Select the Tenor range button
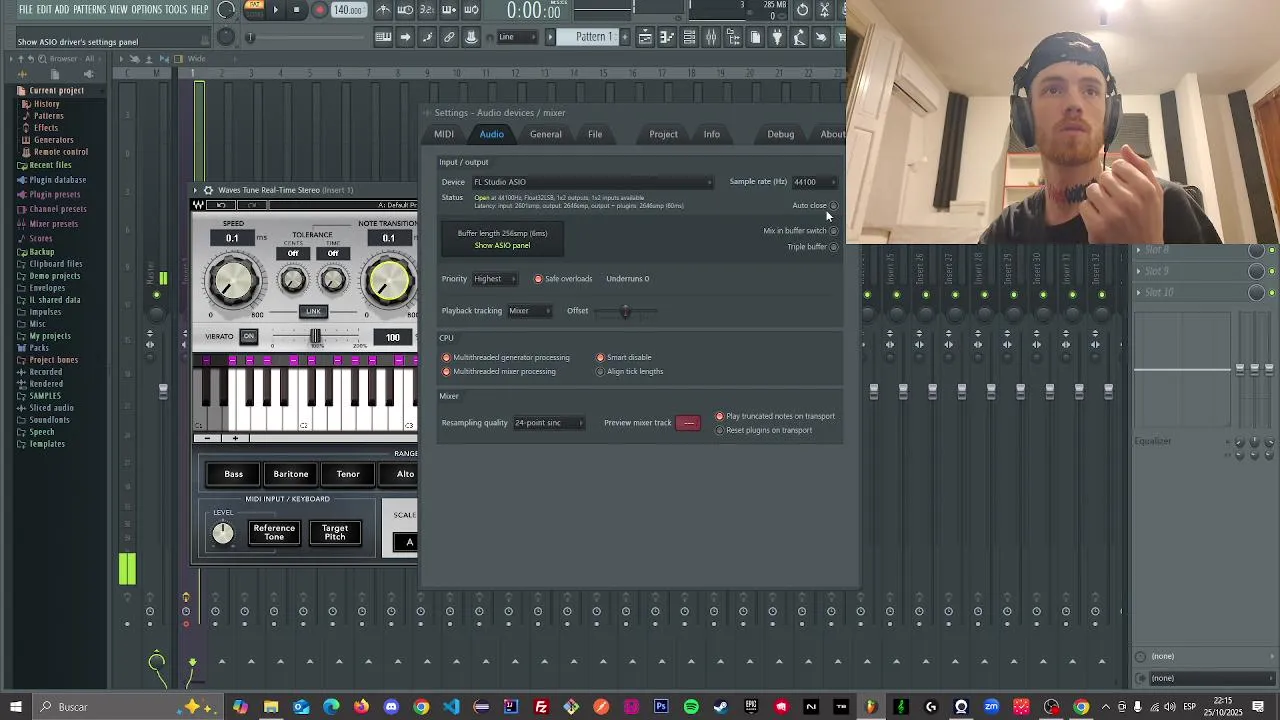 point(348,474)
